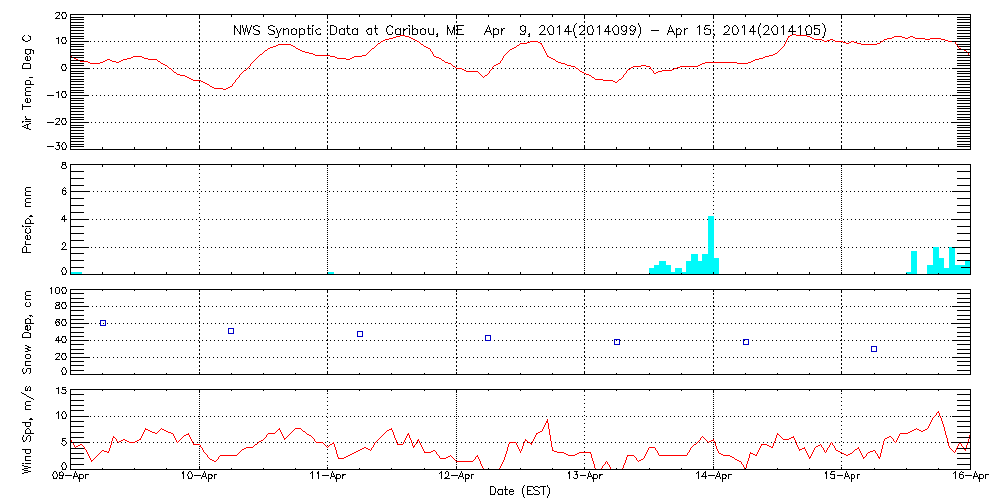Click the '12-Apr' date tick label

tap(456, 478)
